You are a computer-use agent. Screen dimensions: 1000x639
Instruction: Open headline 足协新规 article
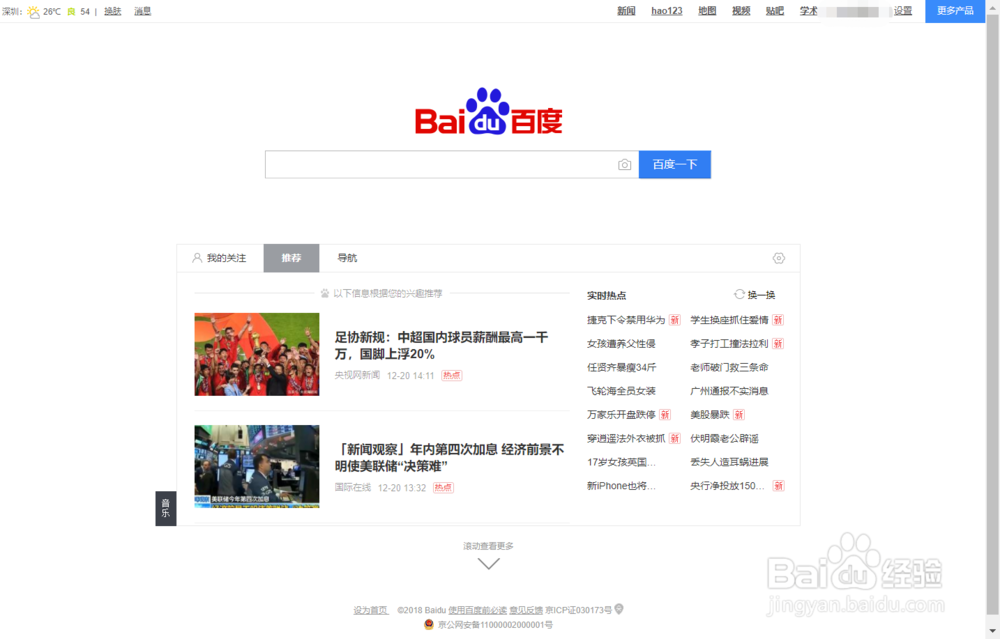(x=441, y=346)
